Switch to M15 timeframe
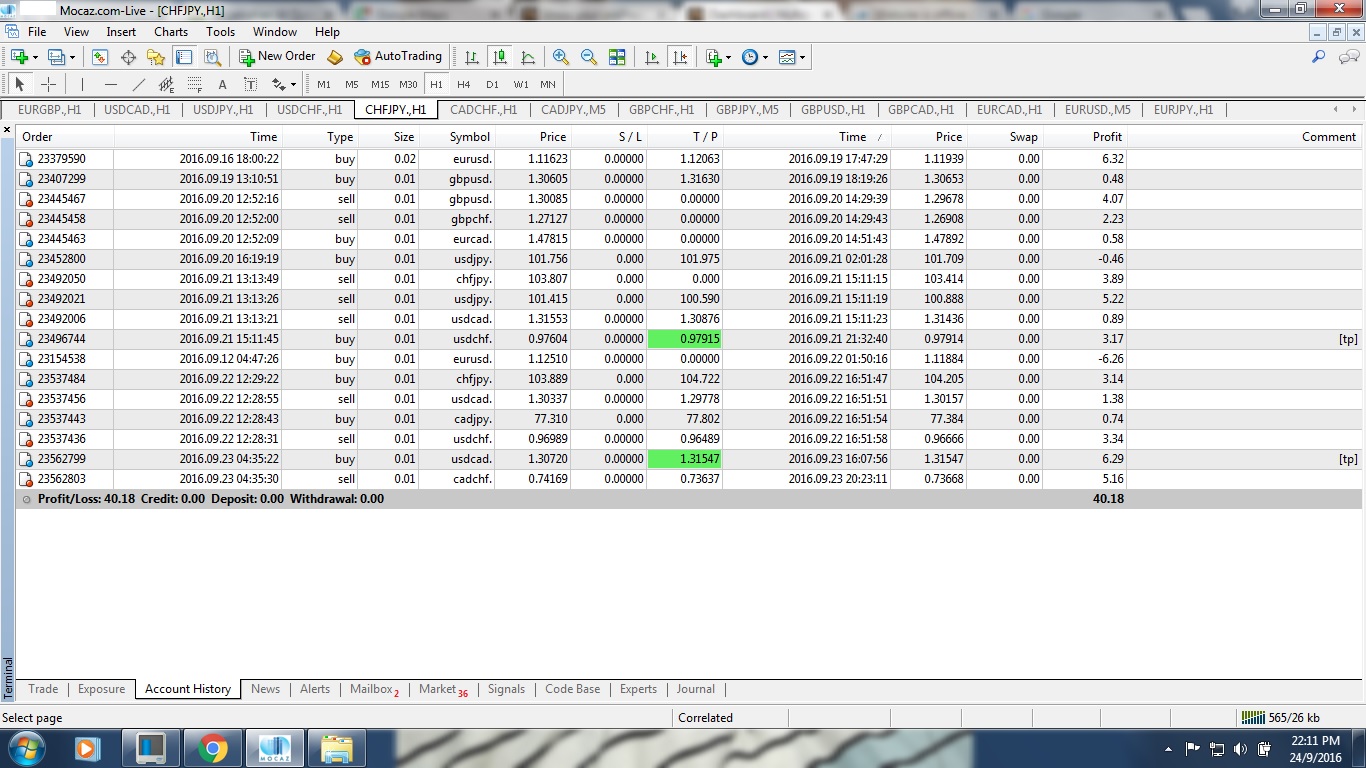This screenshot has height=768, width=1366. click(x=380, y=84)
